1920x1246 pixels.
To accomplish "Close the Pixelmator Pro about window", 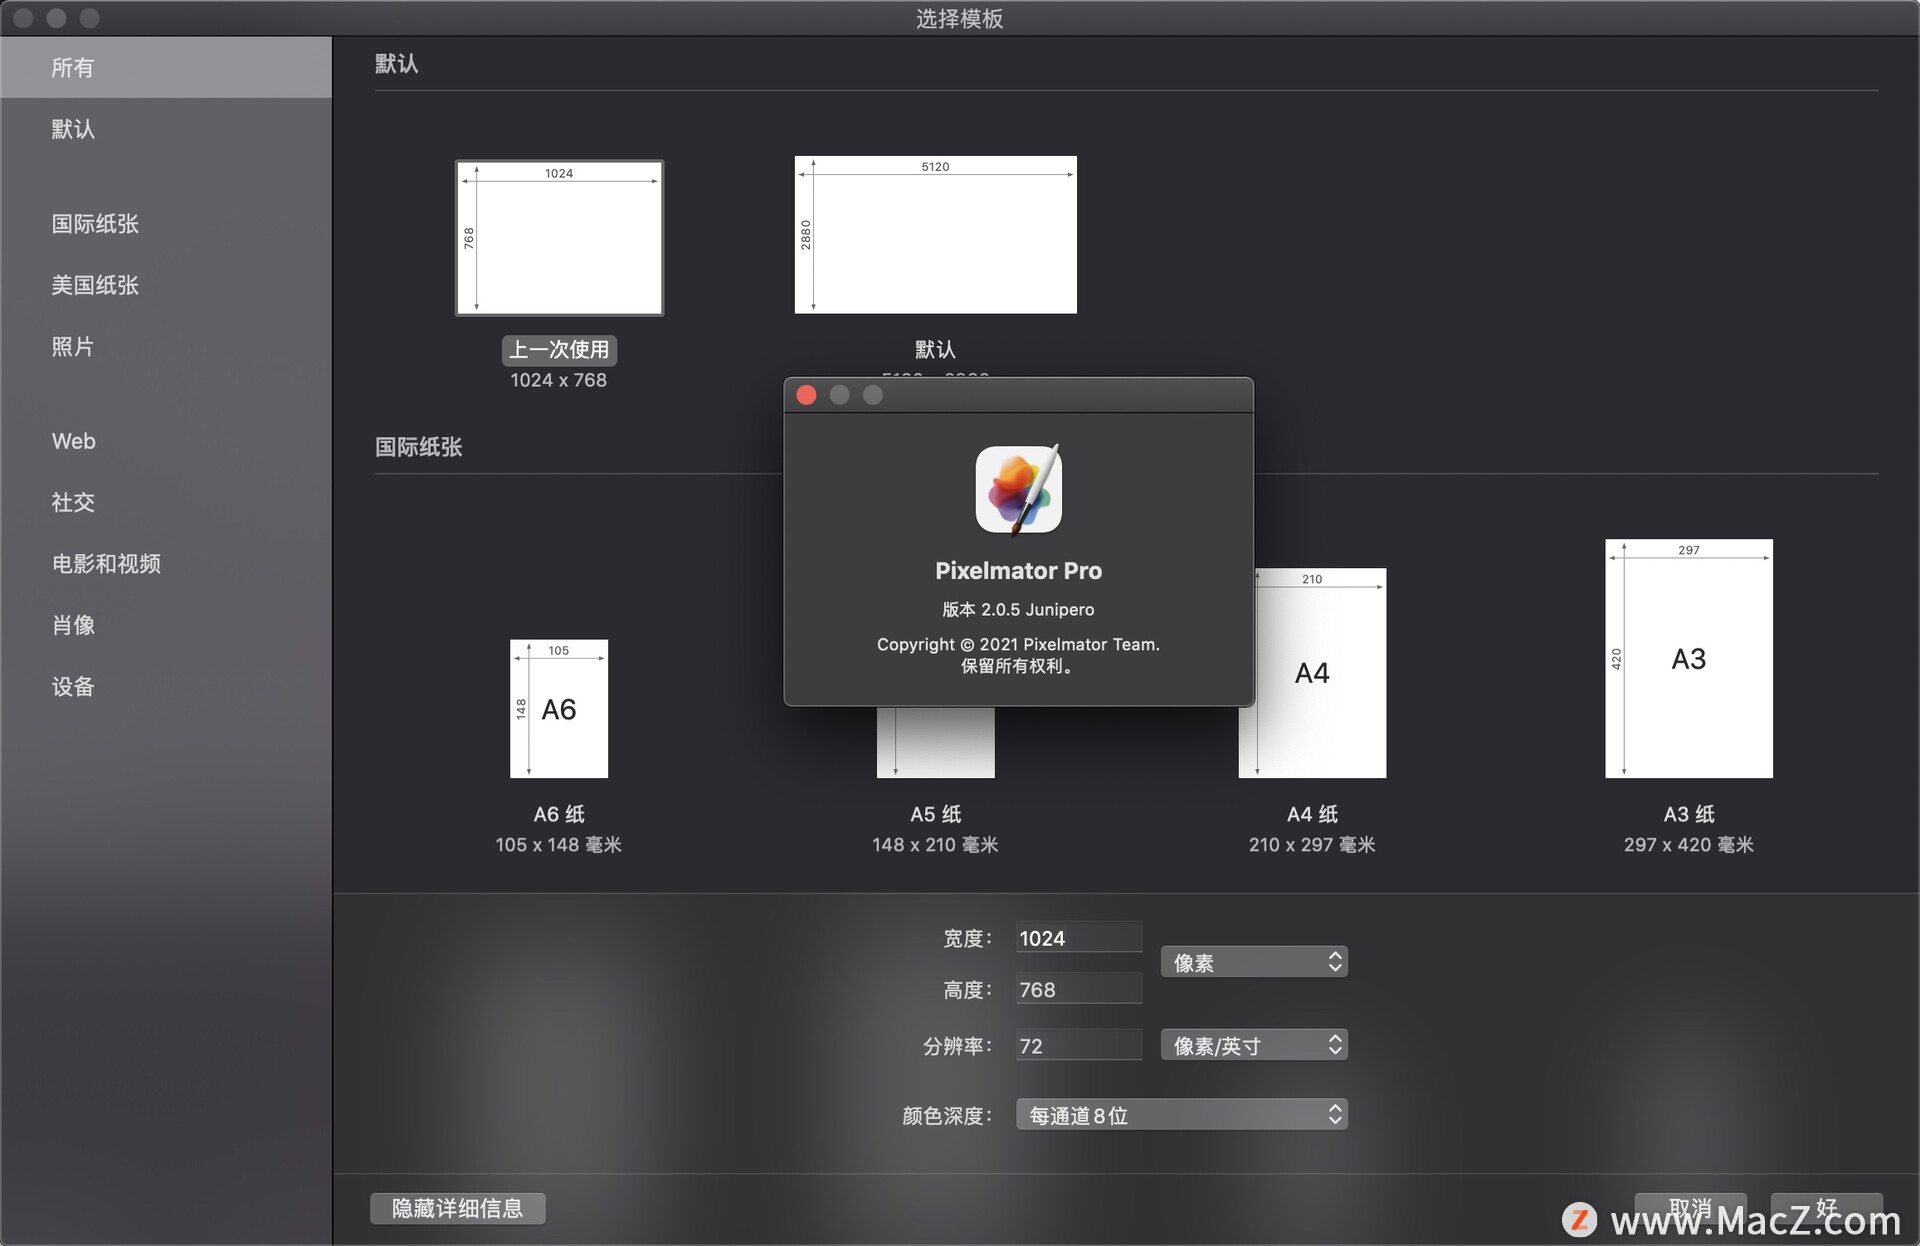I will [806, 395].
